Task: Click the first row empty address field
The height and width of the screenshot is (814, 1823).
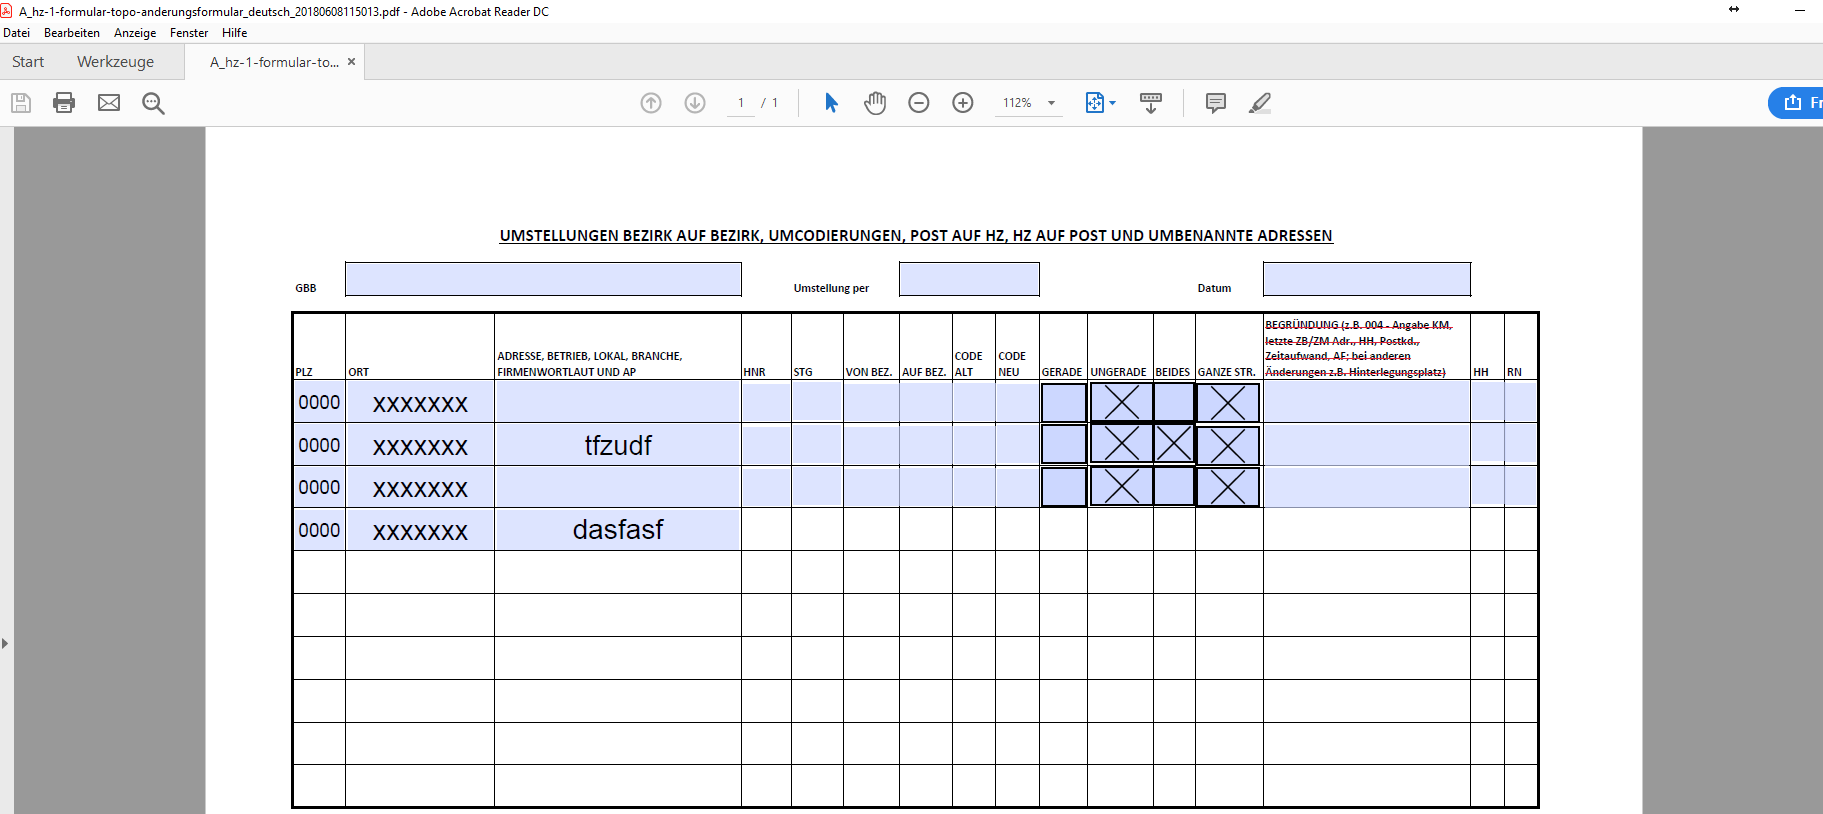Action: pos(618,402)
